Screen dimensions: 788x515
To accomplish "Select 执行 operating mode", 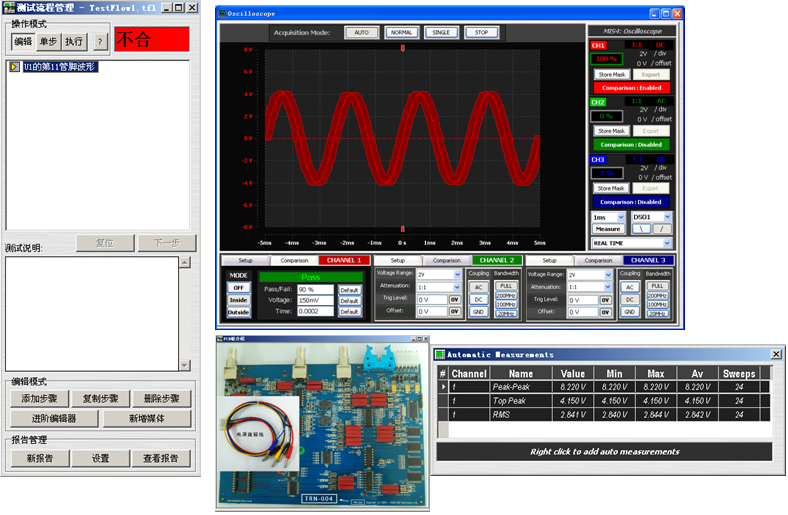I will pyautogui.click(x=74, y=42).
